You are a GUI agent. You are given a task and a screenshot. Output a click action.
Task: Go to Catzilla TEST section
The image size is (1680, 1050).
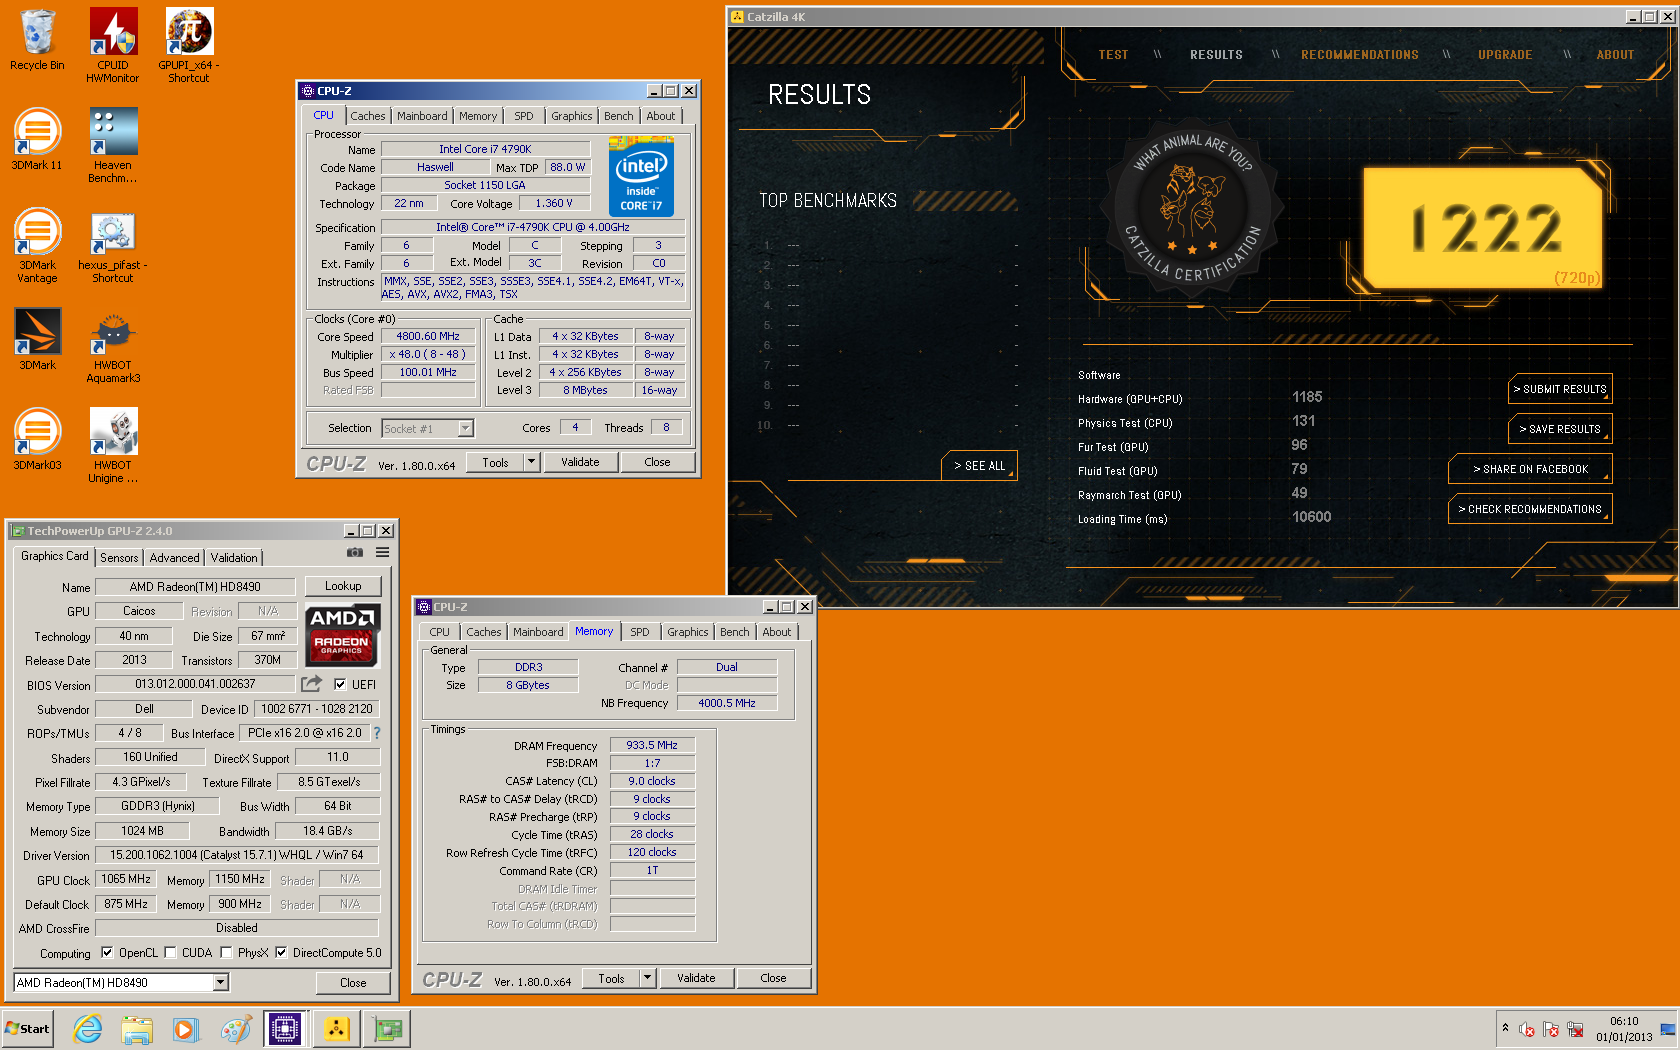click(x=1113, y=55)
